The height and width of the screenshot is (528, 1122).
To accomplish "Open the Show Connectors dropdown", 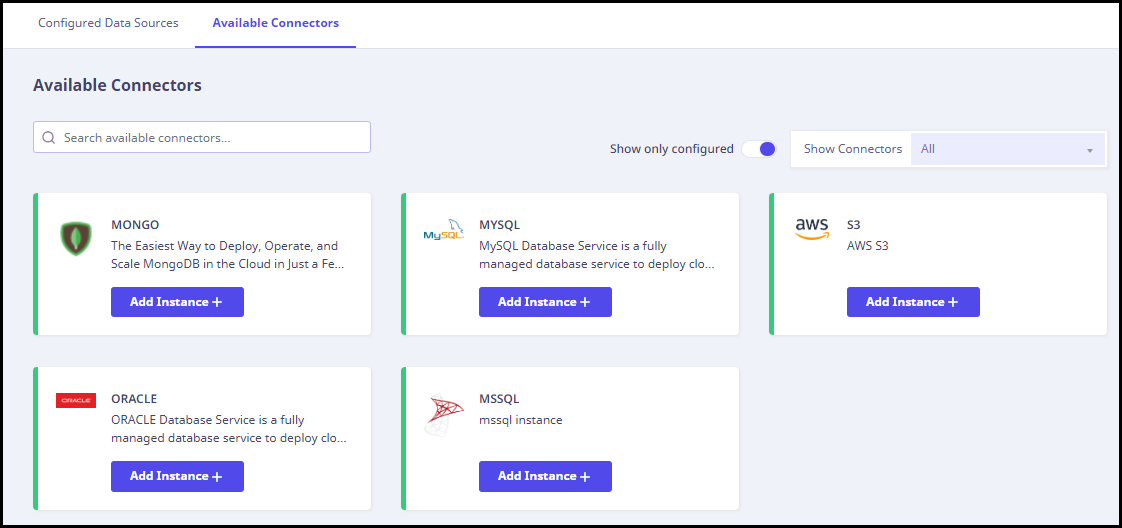I will point(1008,150).
